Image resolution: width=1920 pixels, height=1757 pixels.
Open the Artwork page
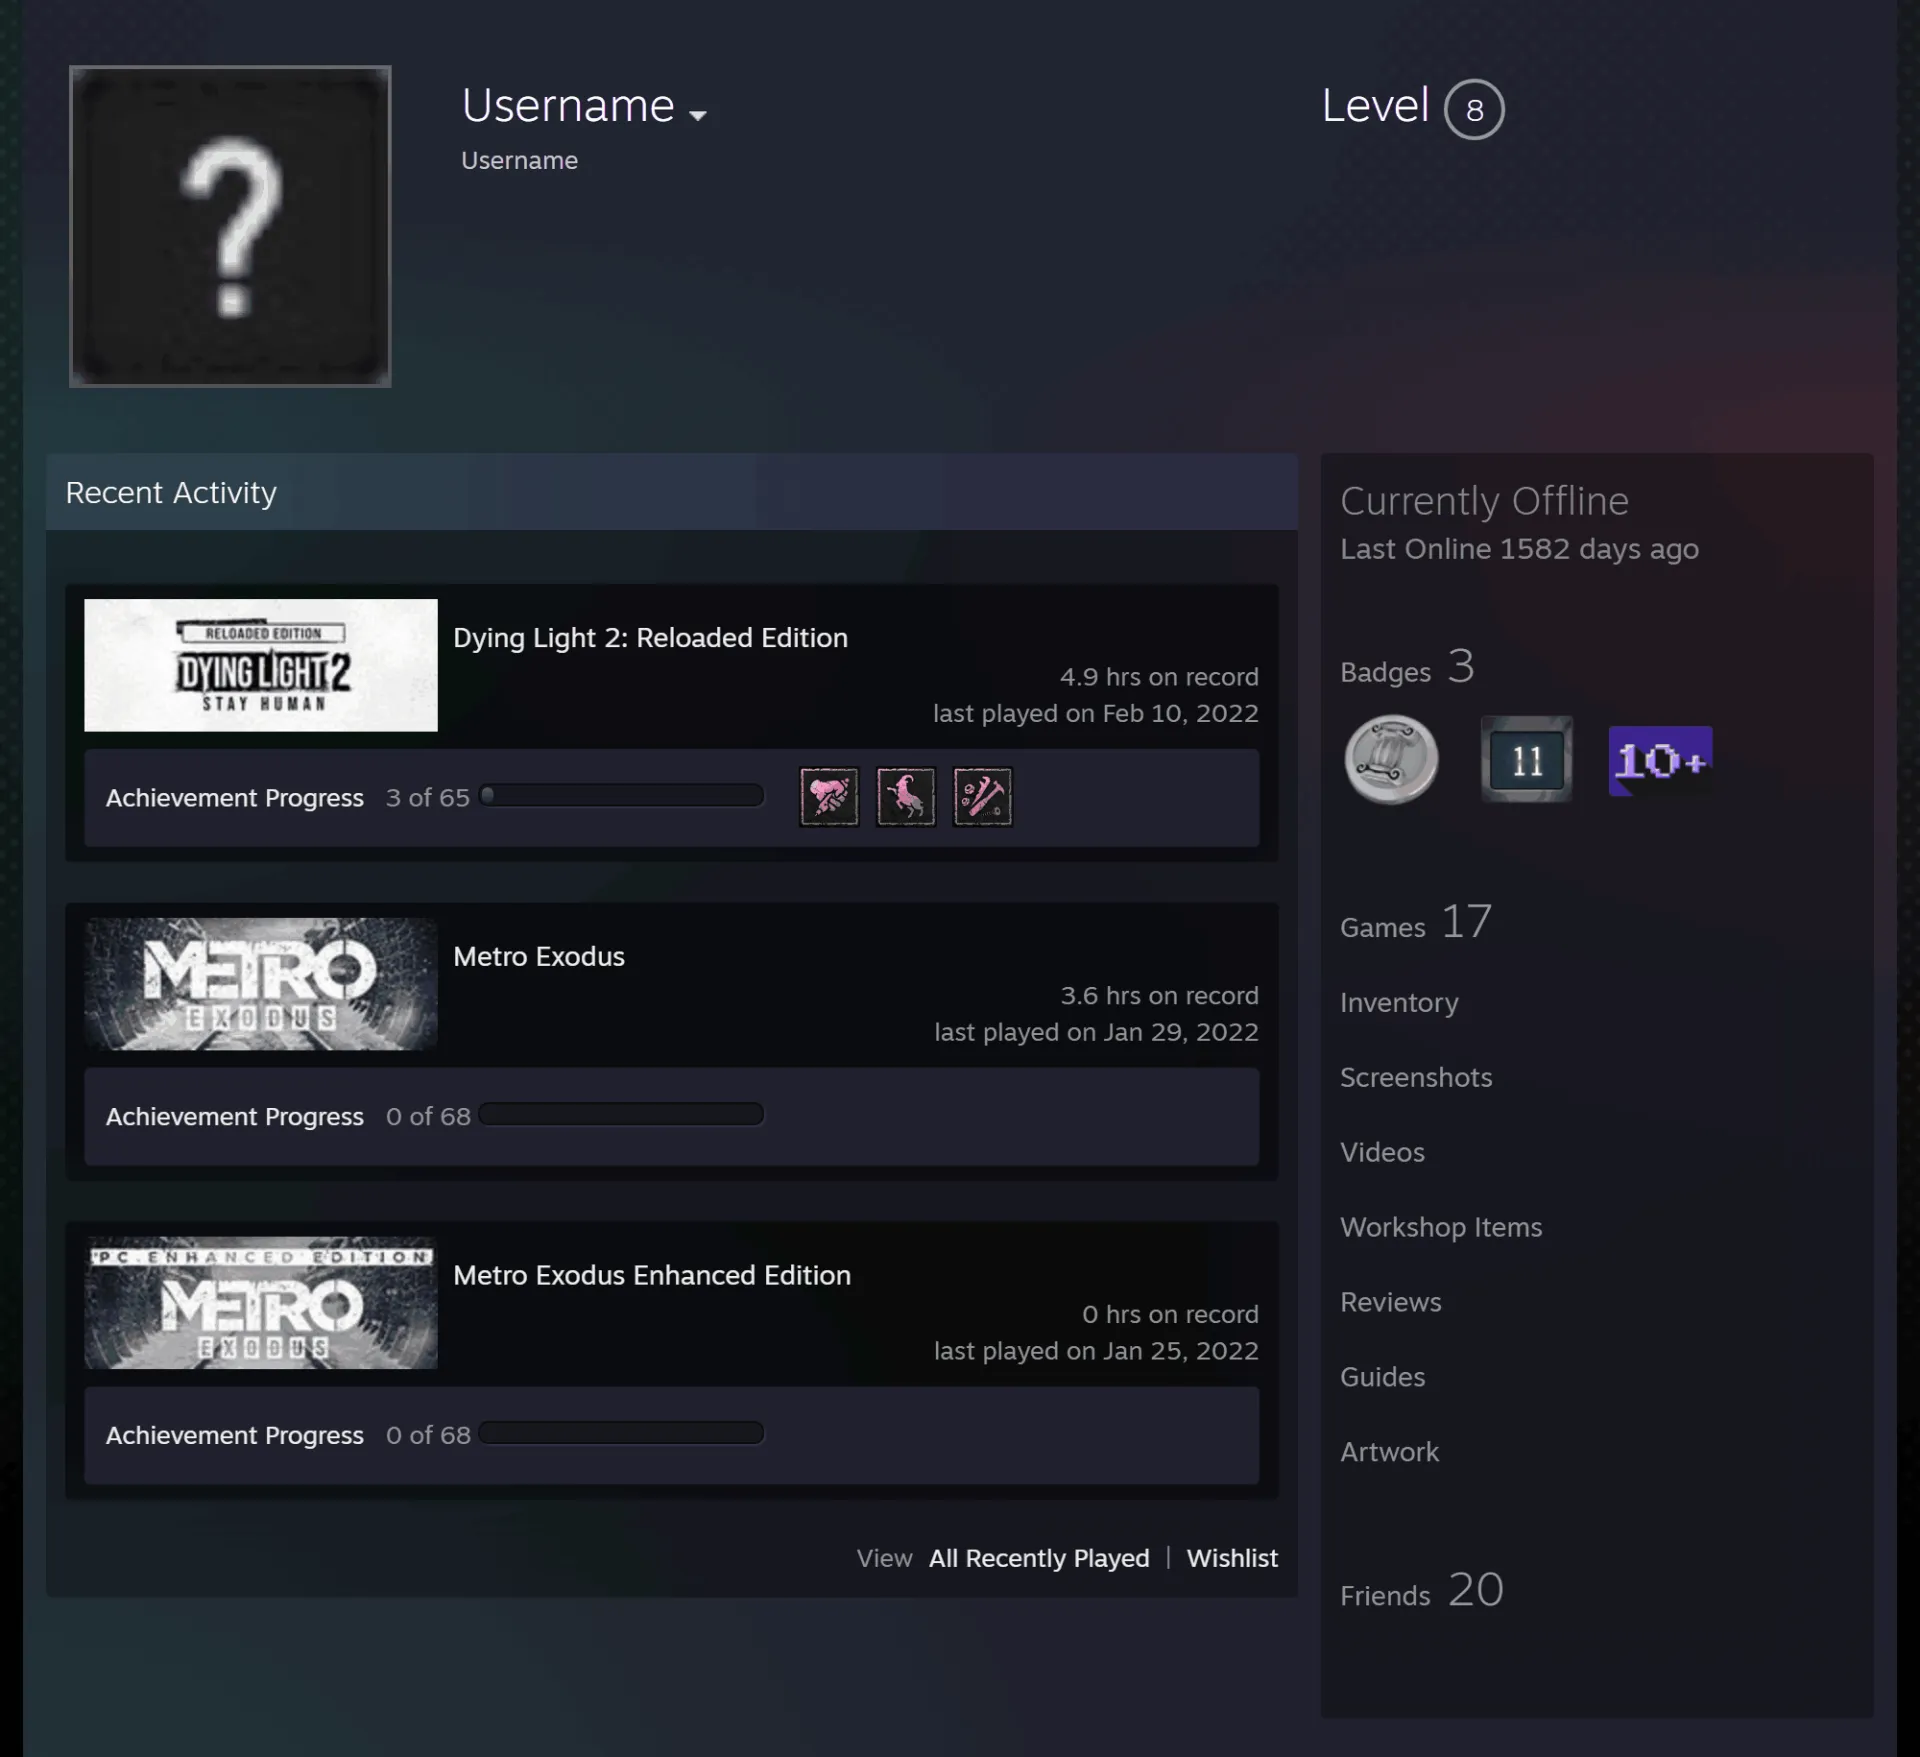click(1389, 1452)
